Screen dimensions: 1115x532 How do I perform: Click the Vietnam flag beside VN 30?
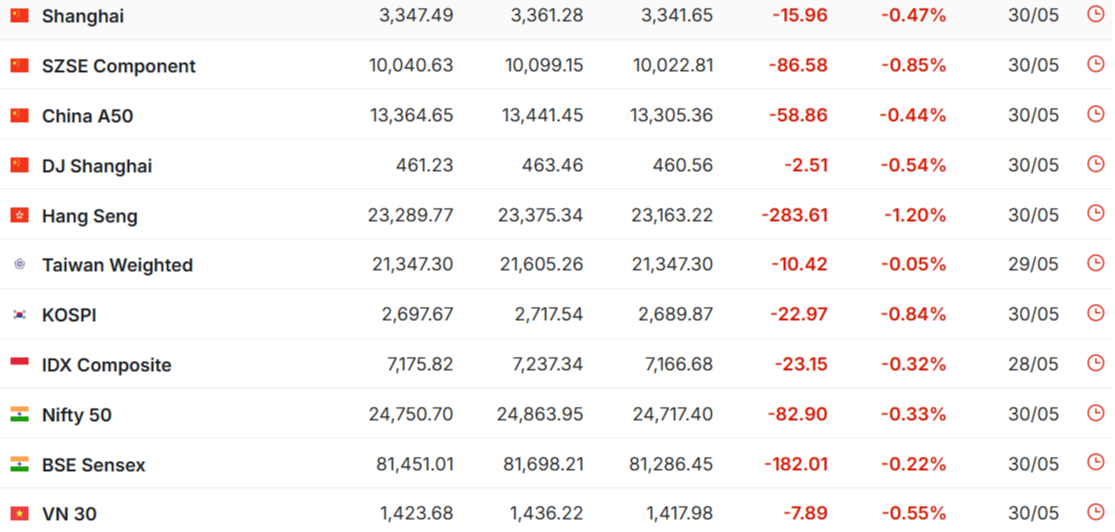point(20,514)
